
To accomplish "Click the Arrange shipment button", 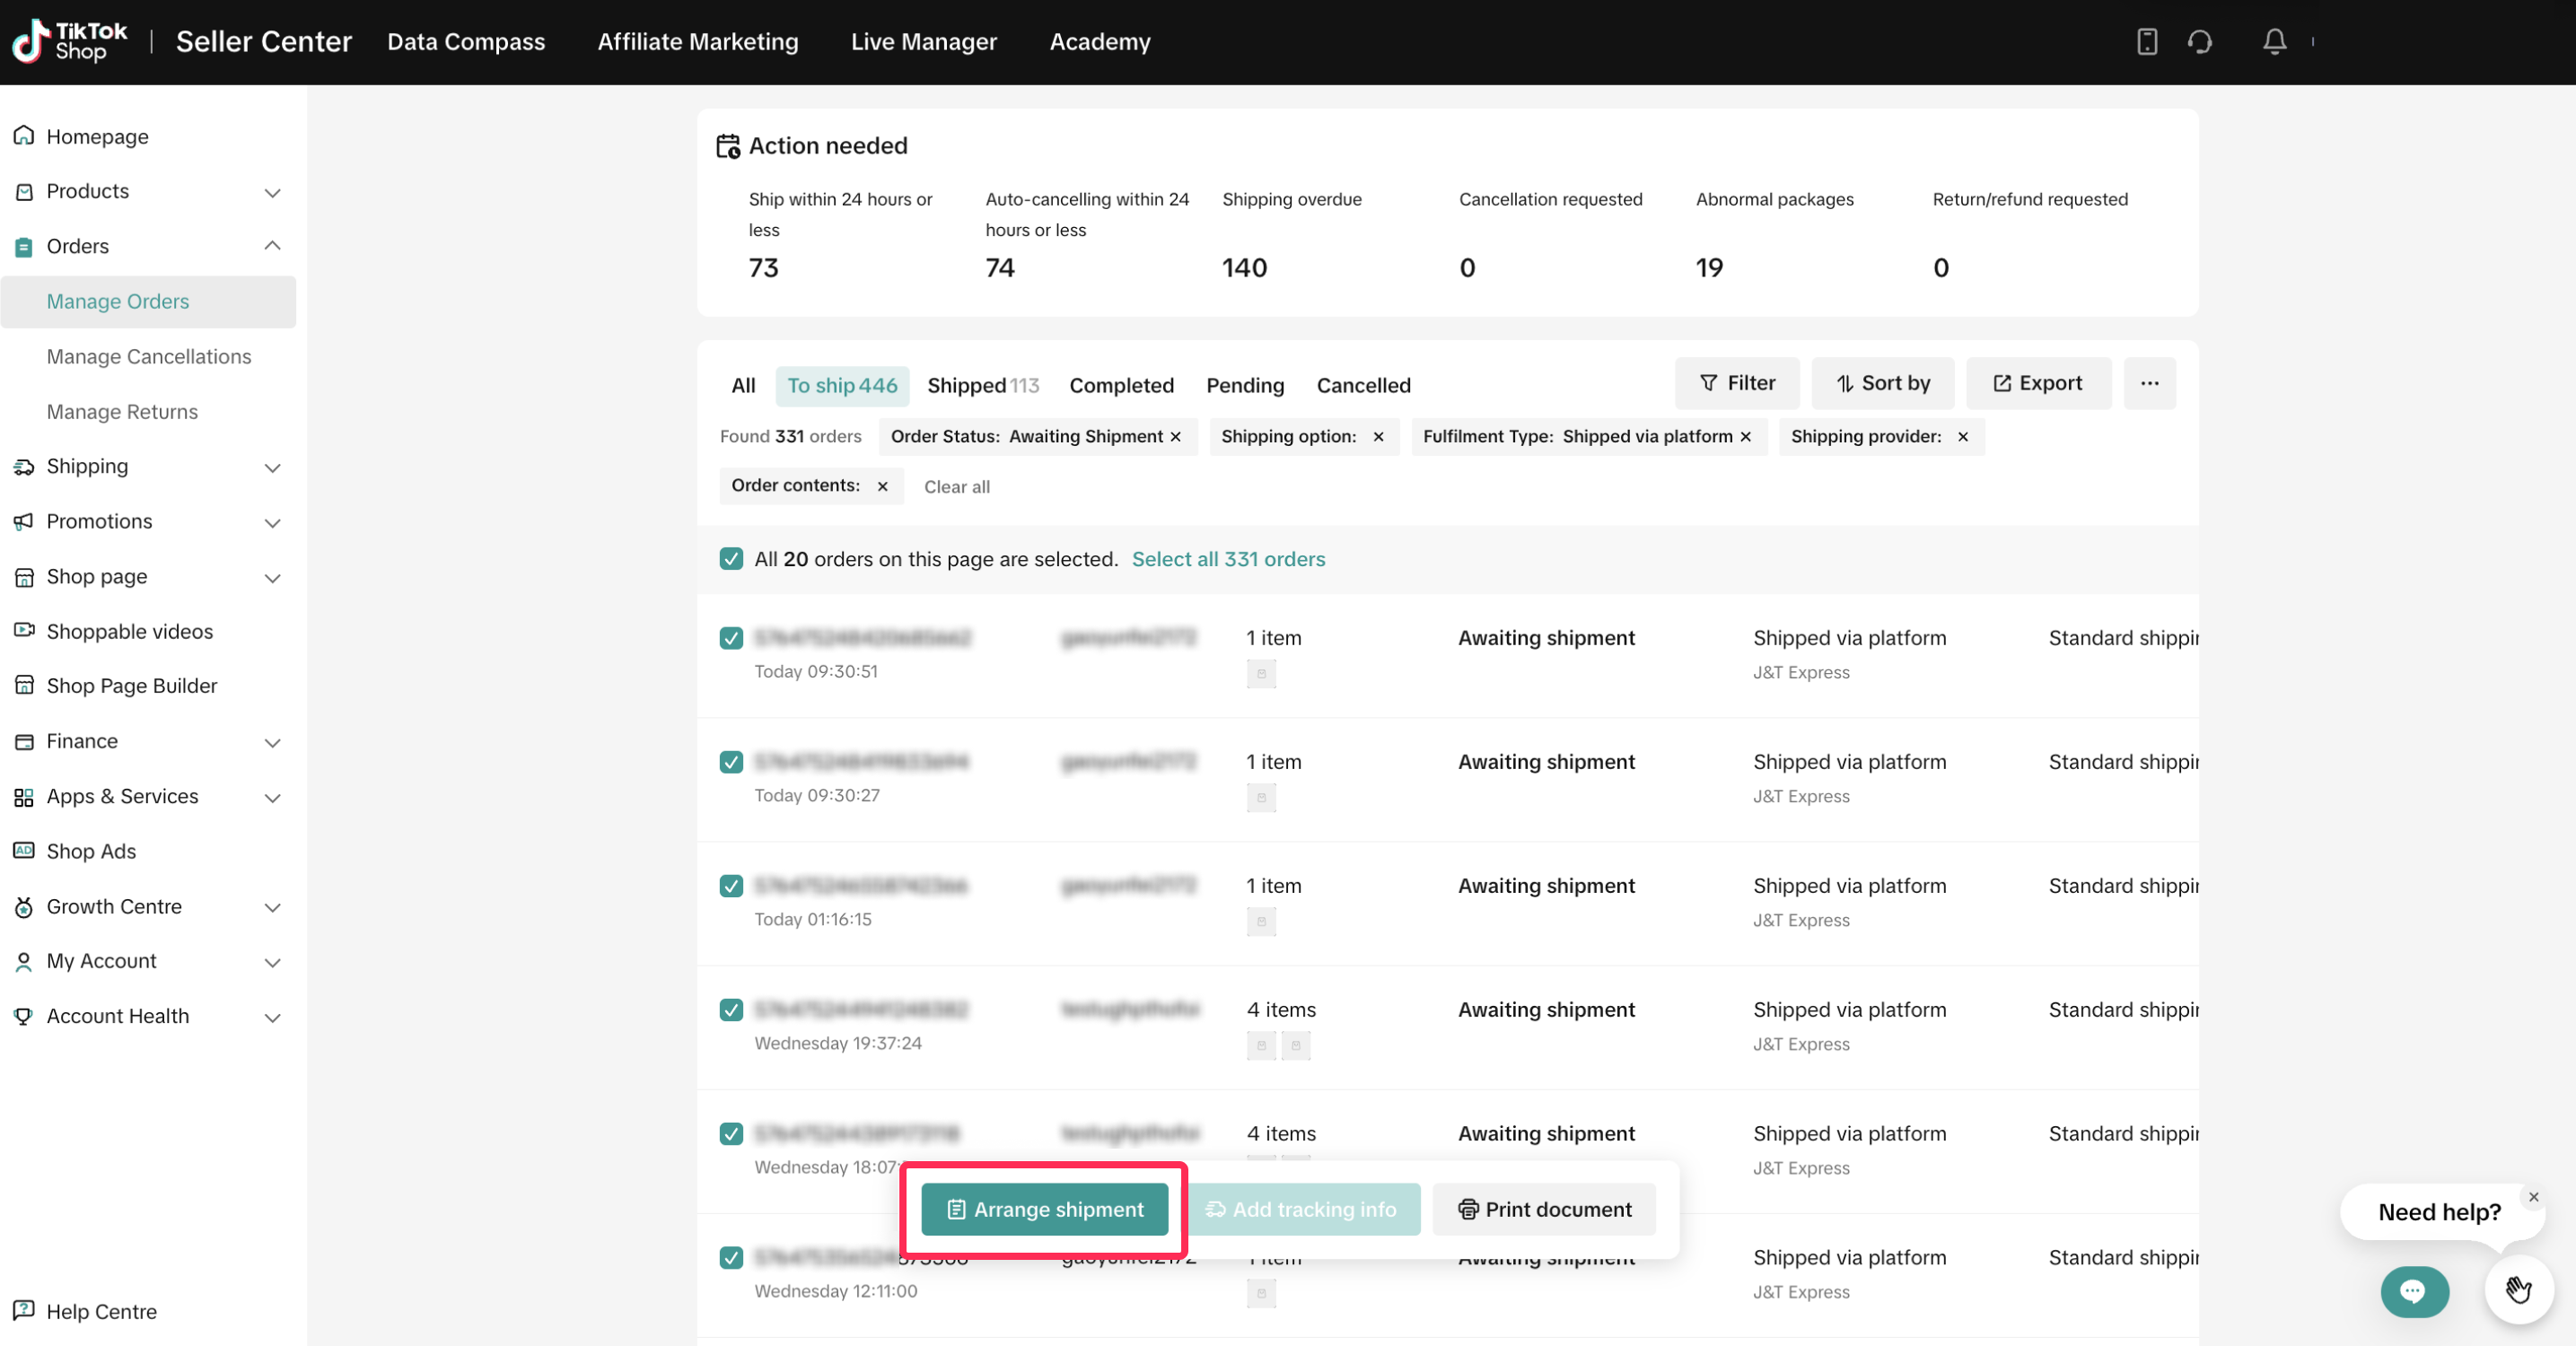I will [1044, 1209].
